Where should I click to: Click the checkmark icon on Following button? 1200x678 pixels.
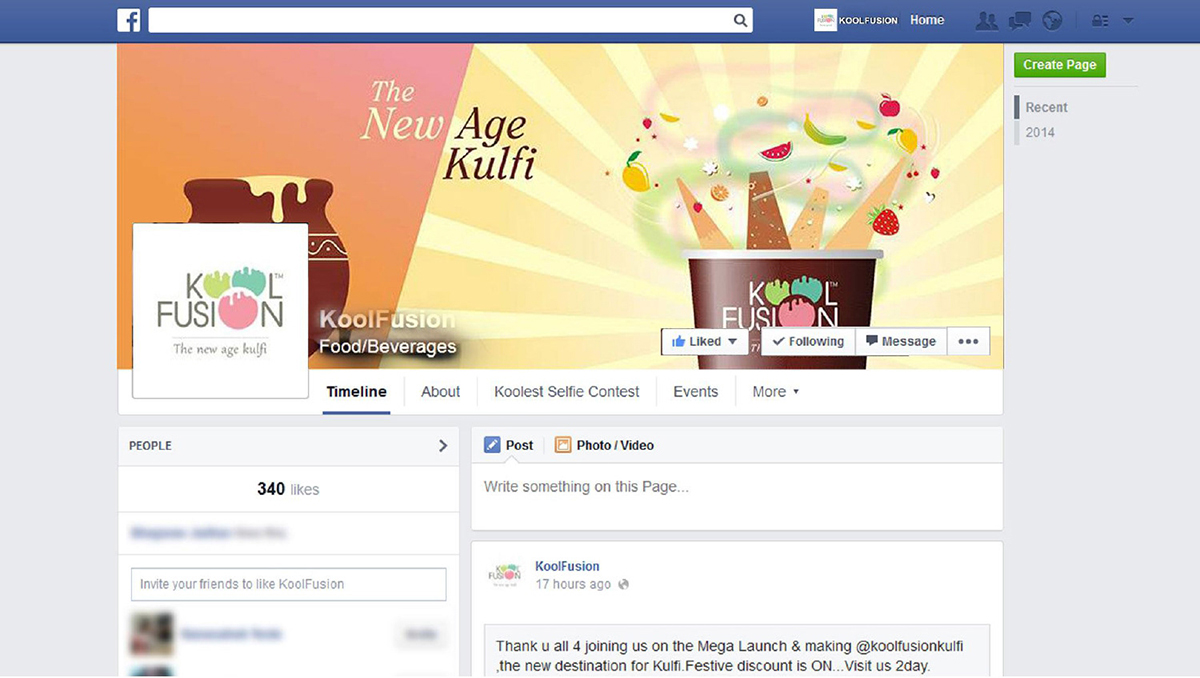(779, 342)
